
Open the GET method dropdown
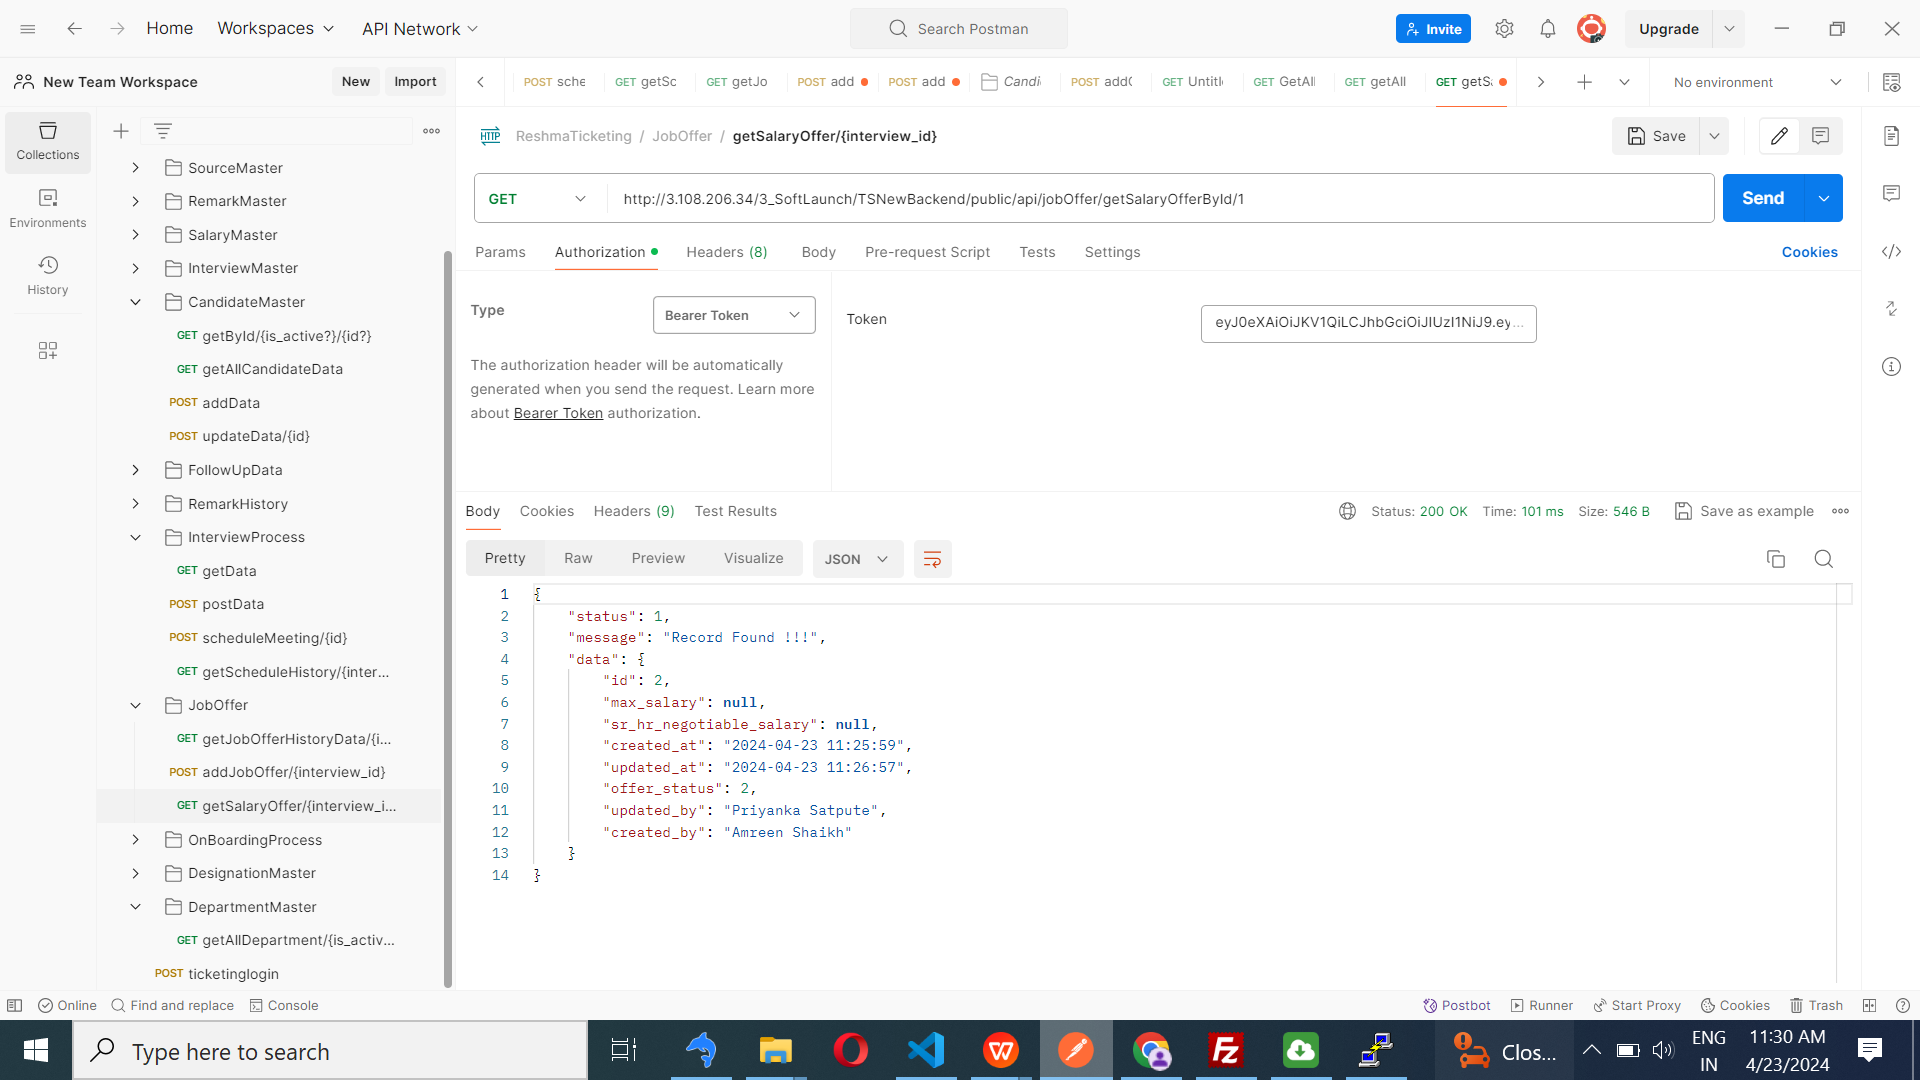pos(539,199)
